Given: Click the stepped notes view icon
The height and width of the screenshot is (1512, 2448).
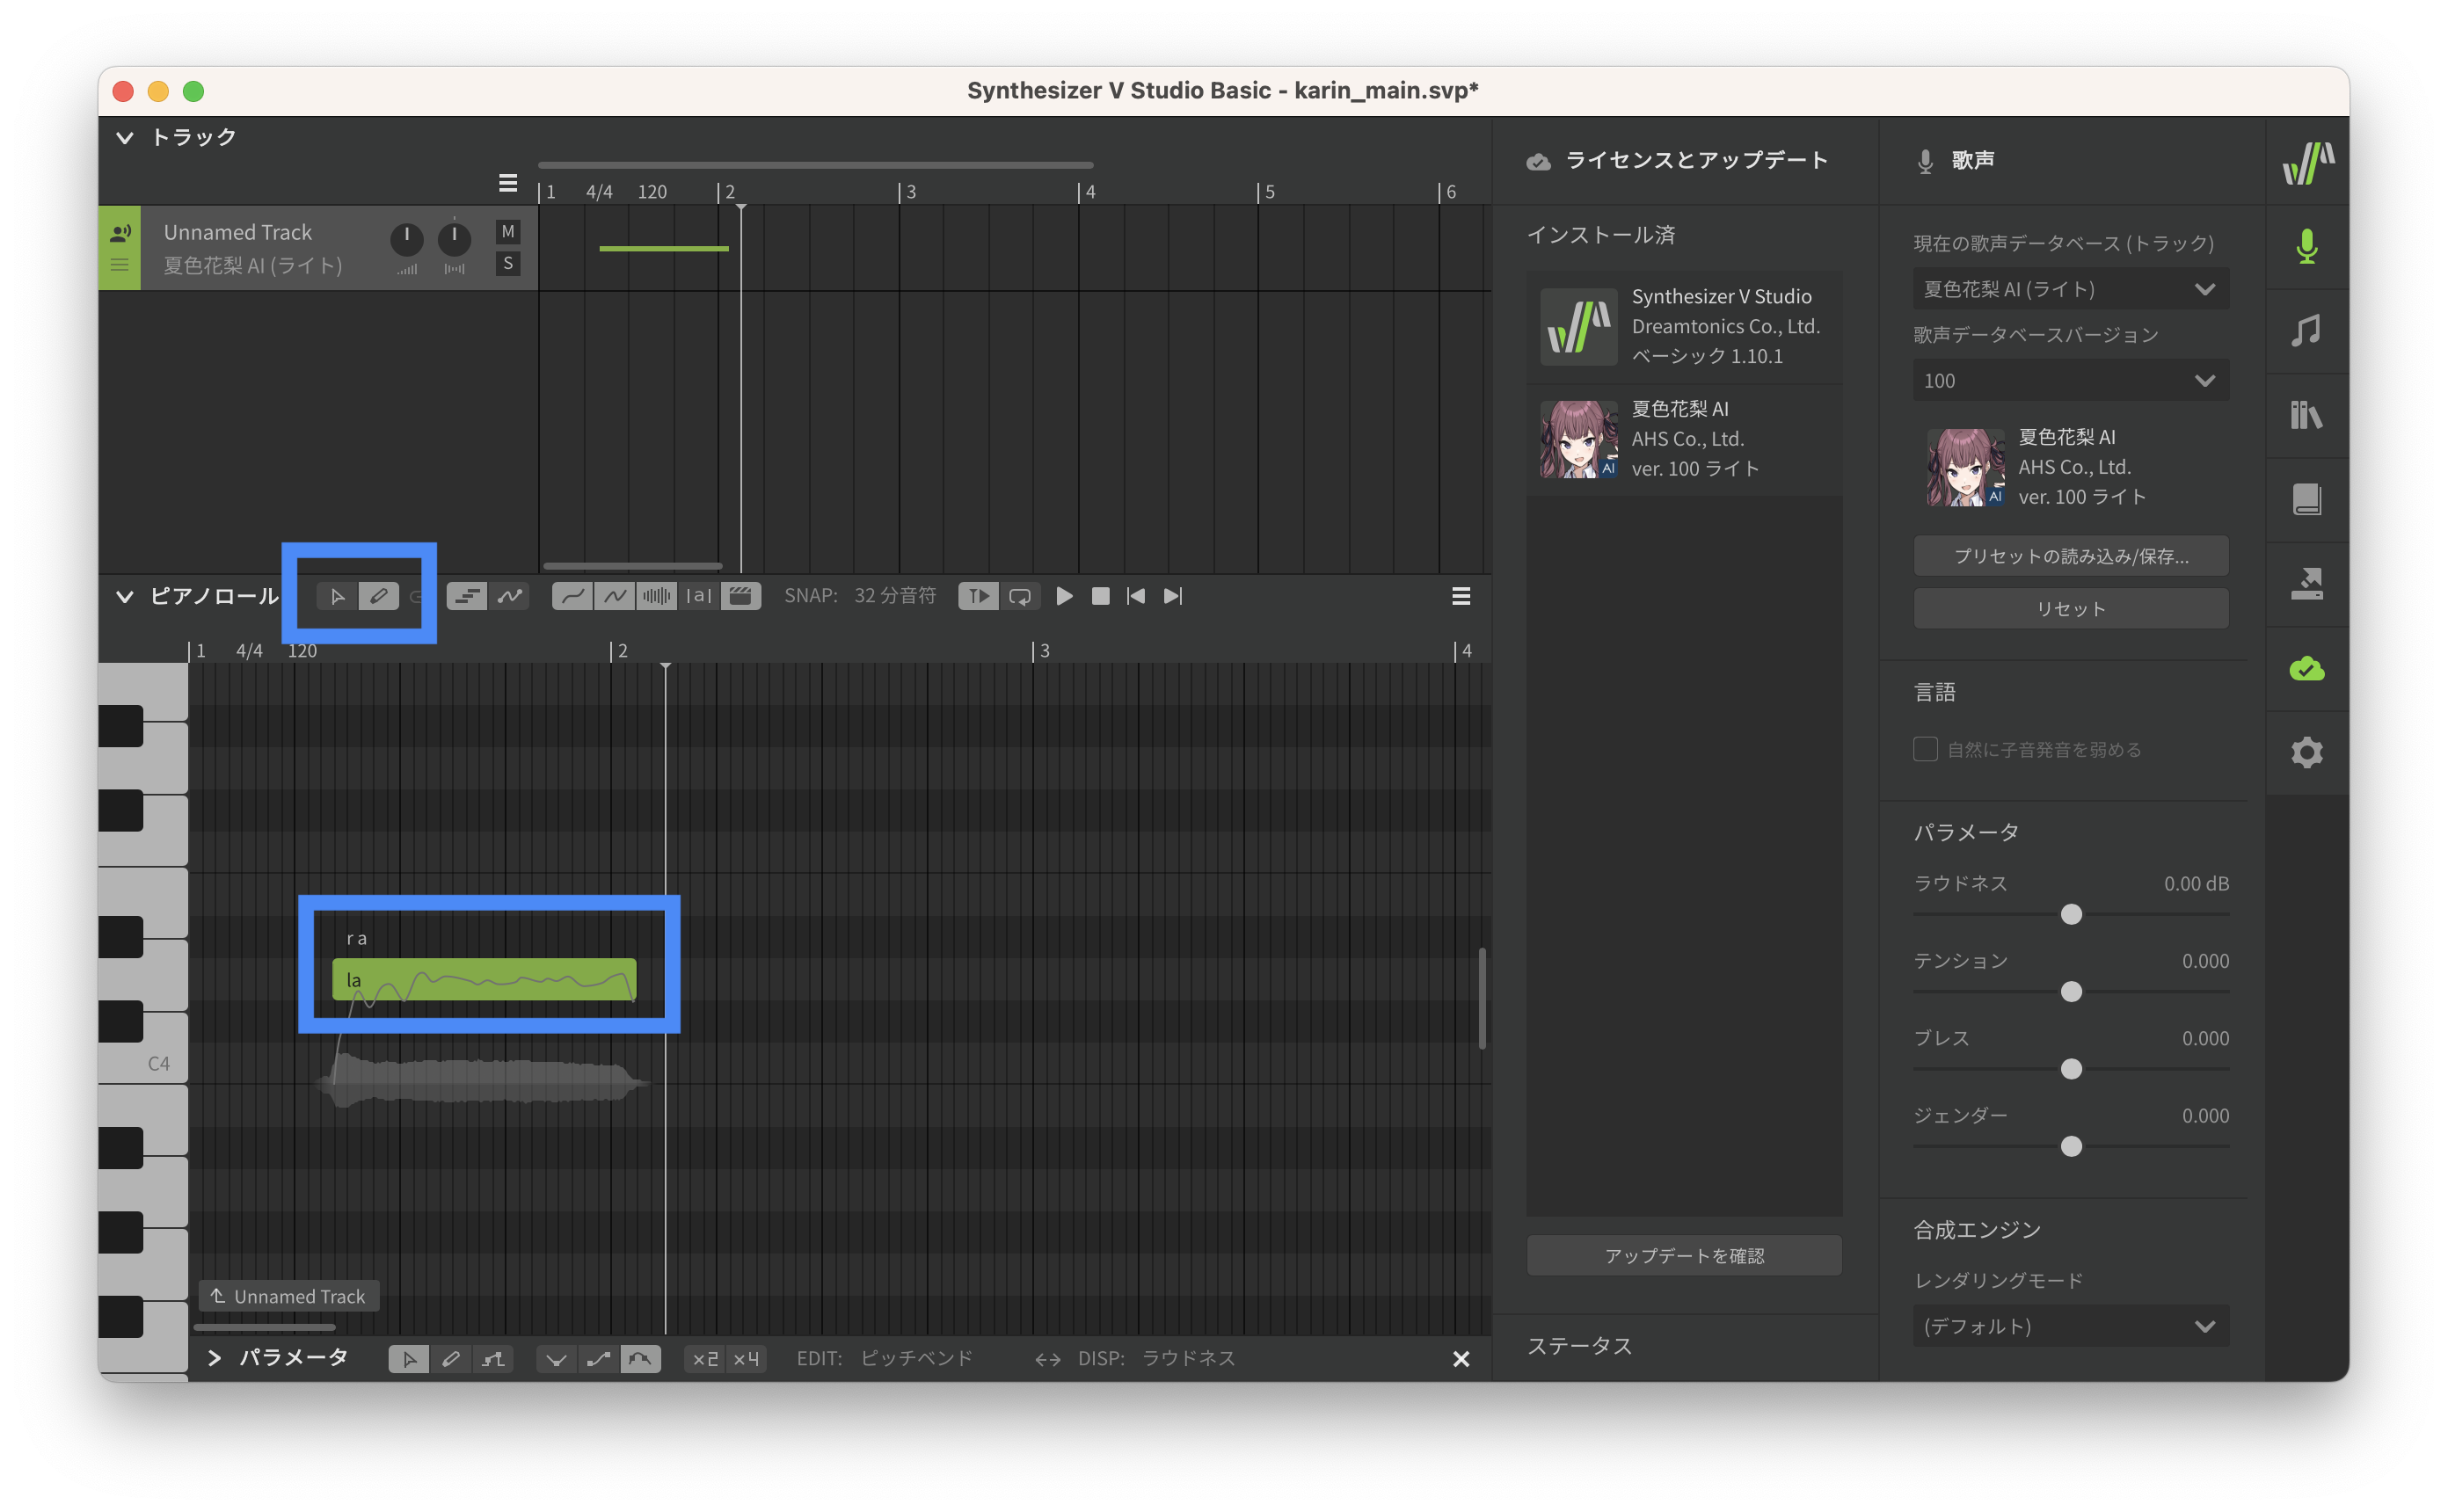Looking at the screenshot, I should 467,596.
